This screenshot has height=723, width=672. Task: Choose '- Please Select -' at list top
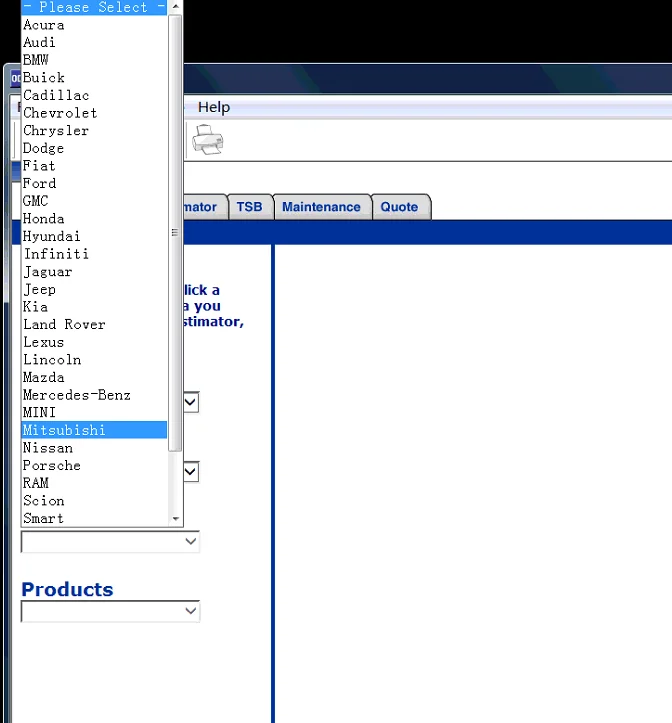94,7
